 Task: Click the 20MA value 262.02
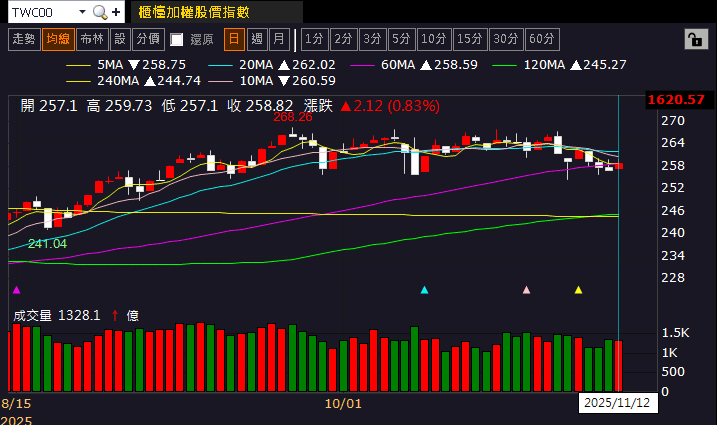coord(314,65)
